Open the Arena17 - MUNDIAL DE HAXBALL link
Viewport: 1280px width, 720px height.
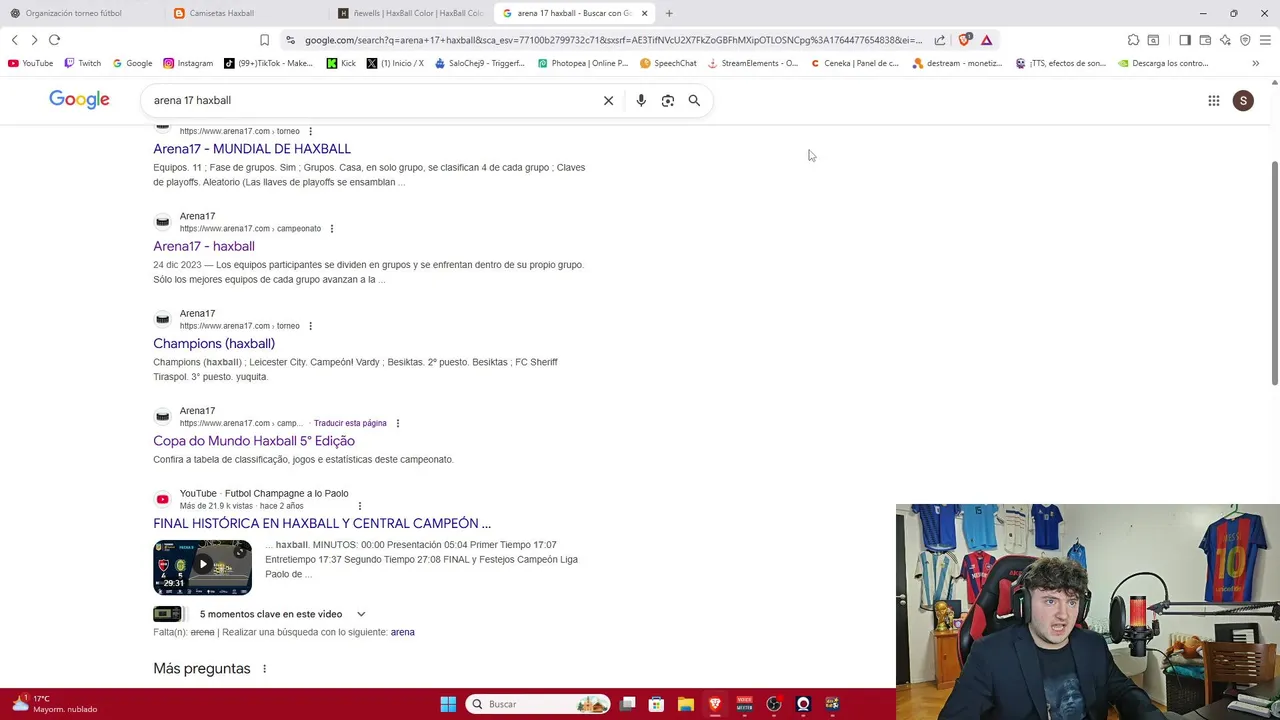tap(252, 149)
